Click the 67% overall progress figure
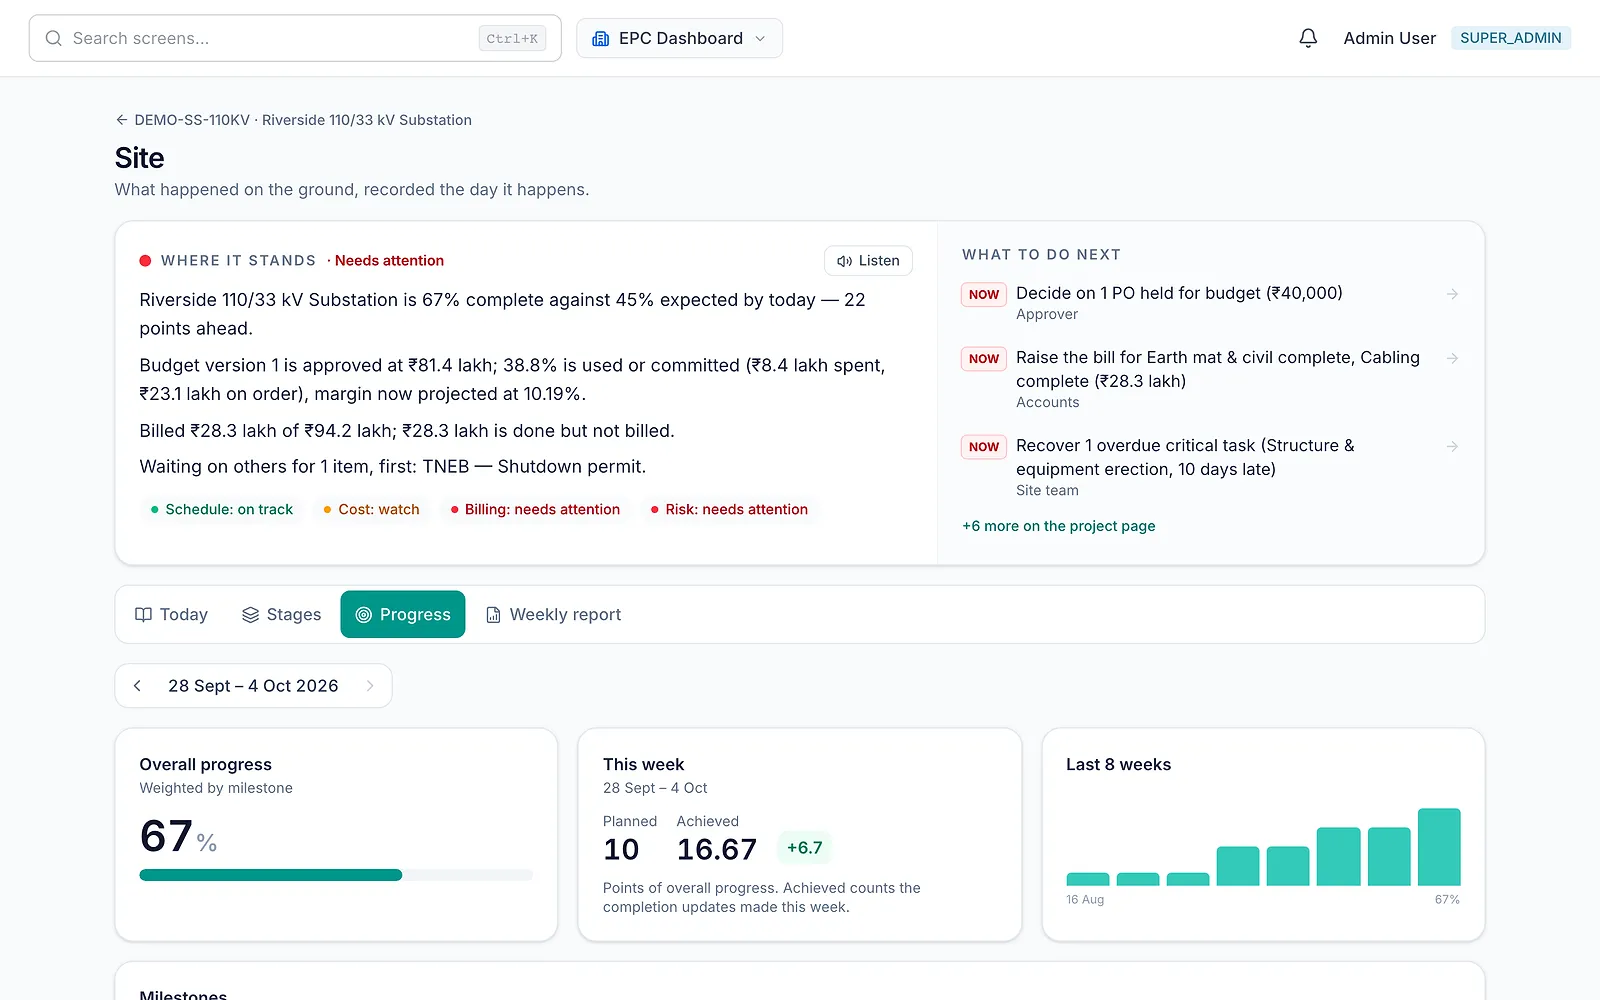The image size is (1600, 1000). pos(178,837)
